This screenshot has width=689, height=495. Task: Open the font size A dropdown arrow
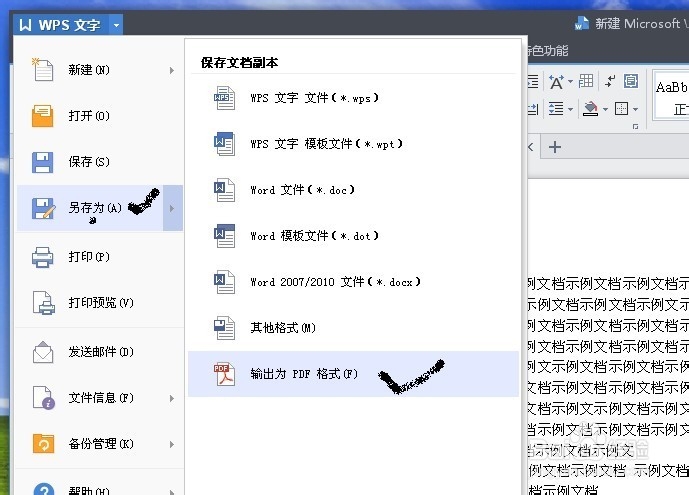click(x=570, y=82)
